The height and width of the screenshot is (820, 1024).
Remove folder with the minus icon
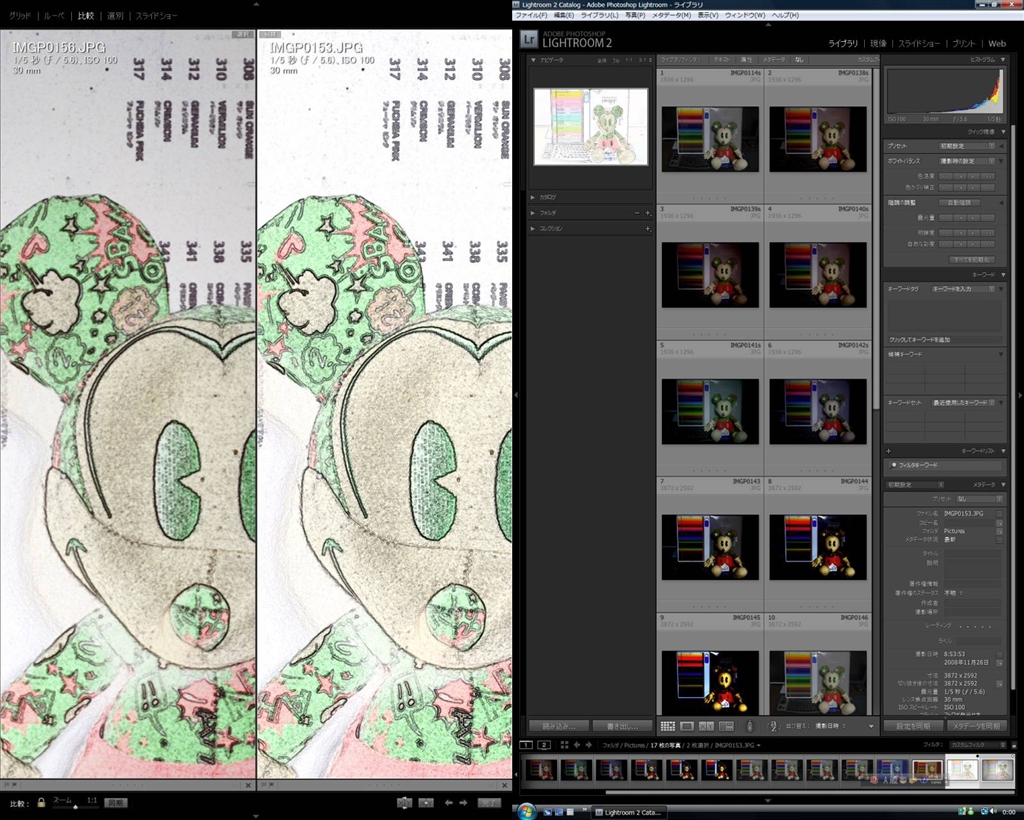click(637, 213)
